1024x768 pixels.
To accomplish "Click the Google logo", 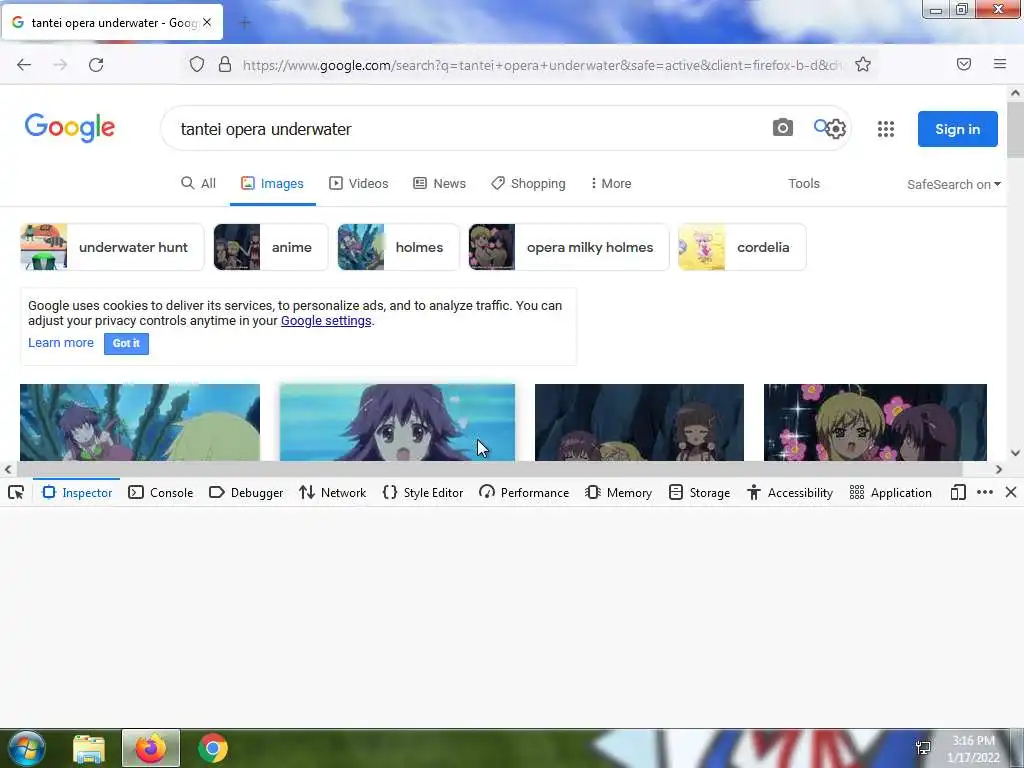I will click(x=70, y=127).
